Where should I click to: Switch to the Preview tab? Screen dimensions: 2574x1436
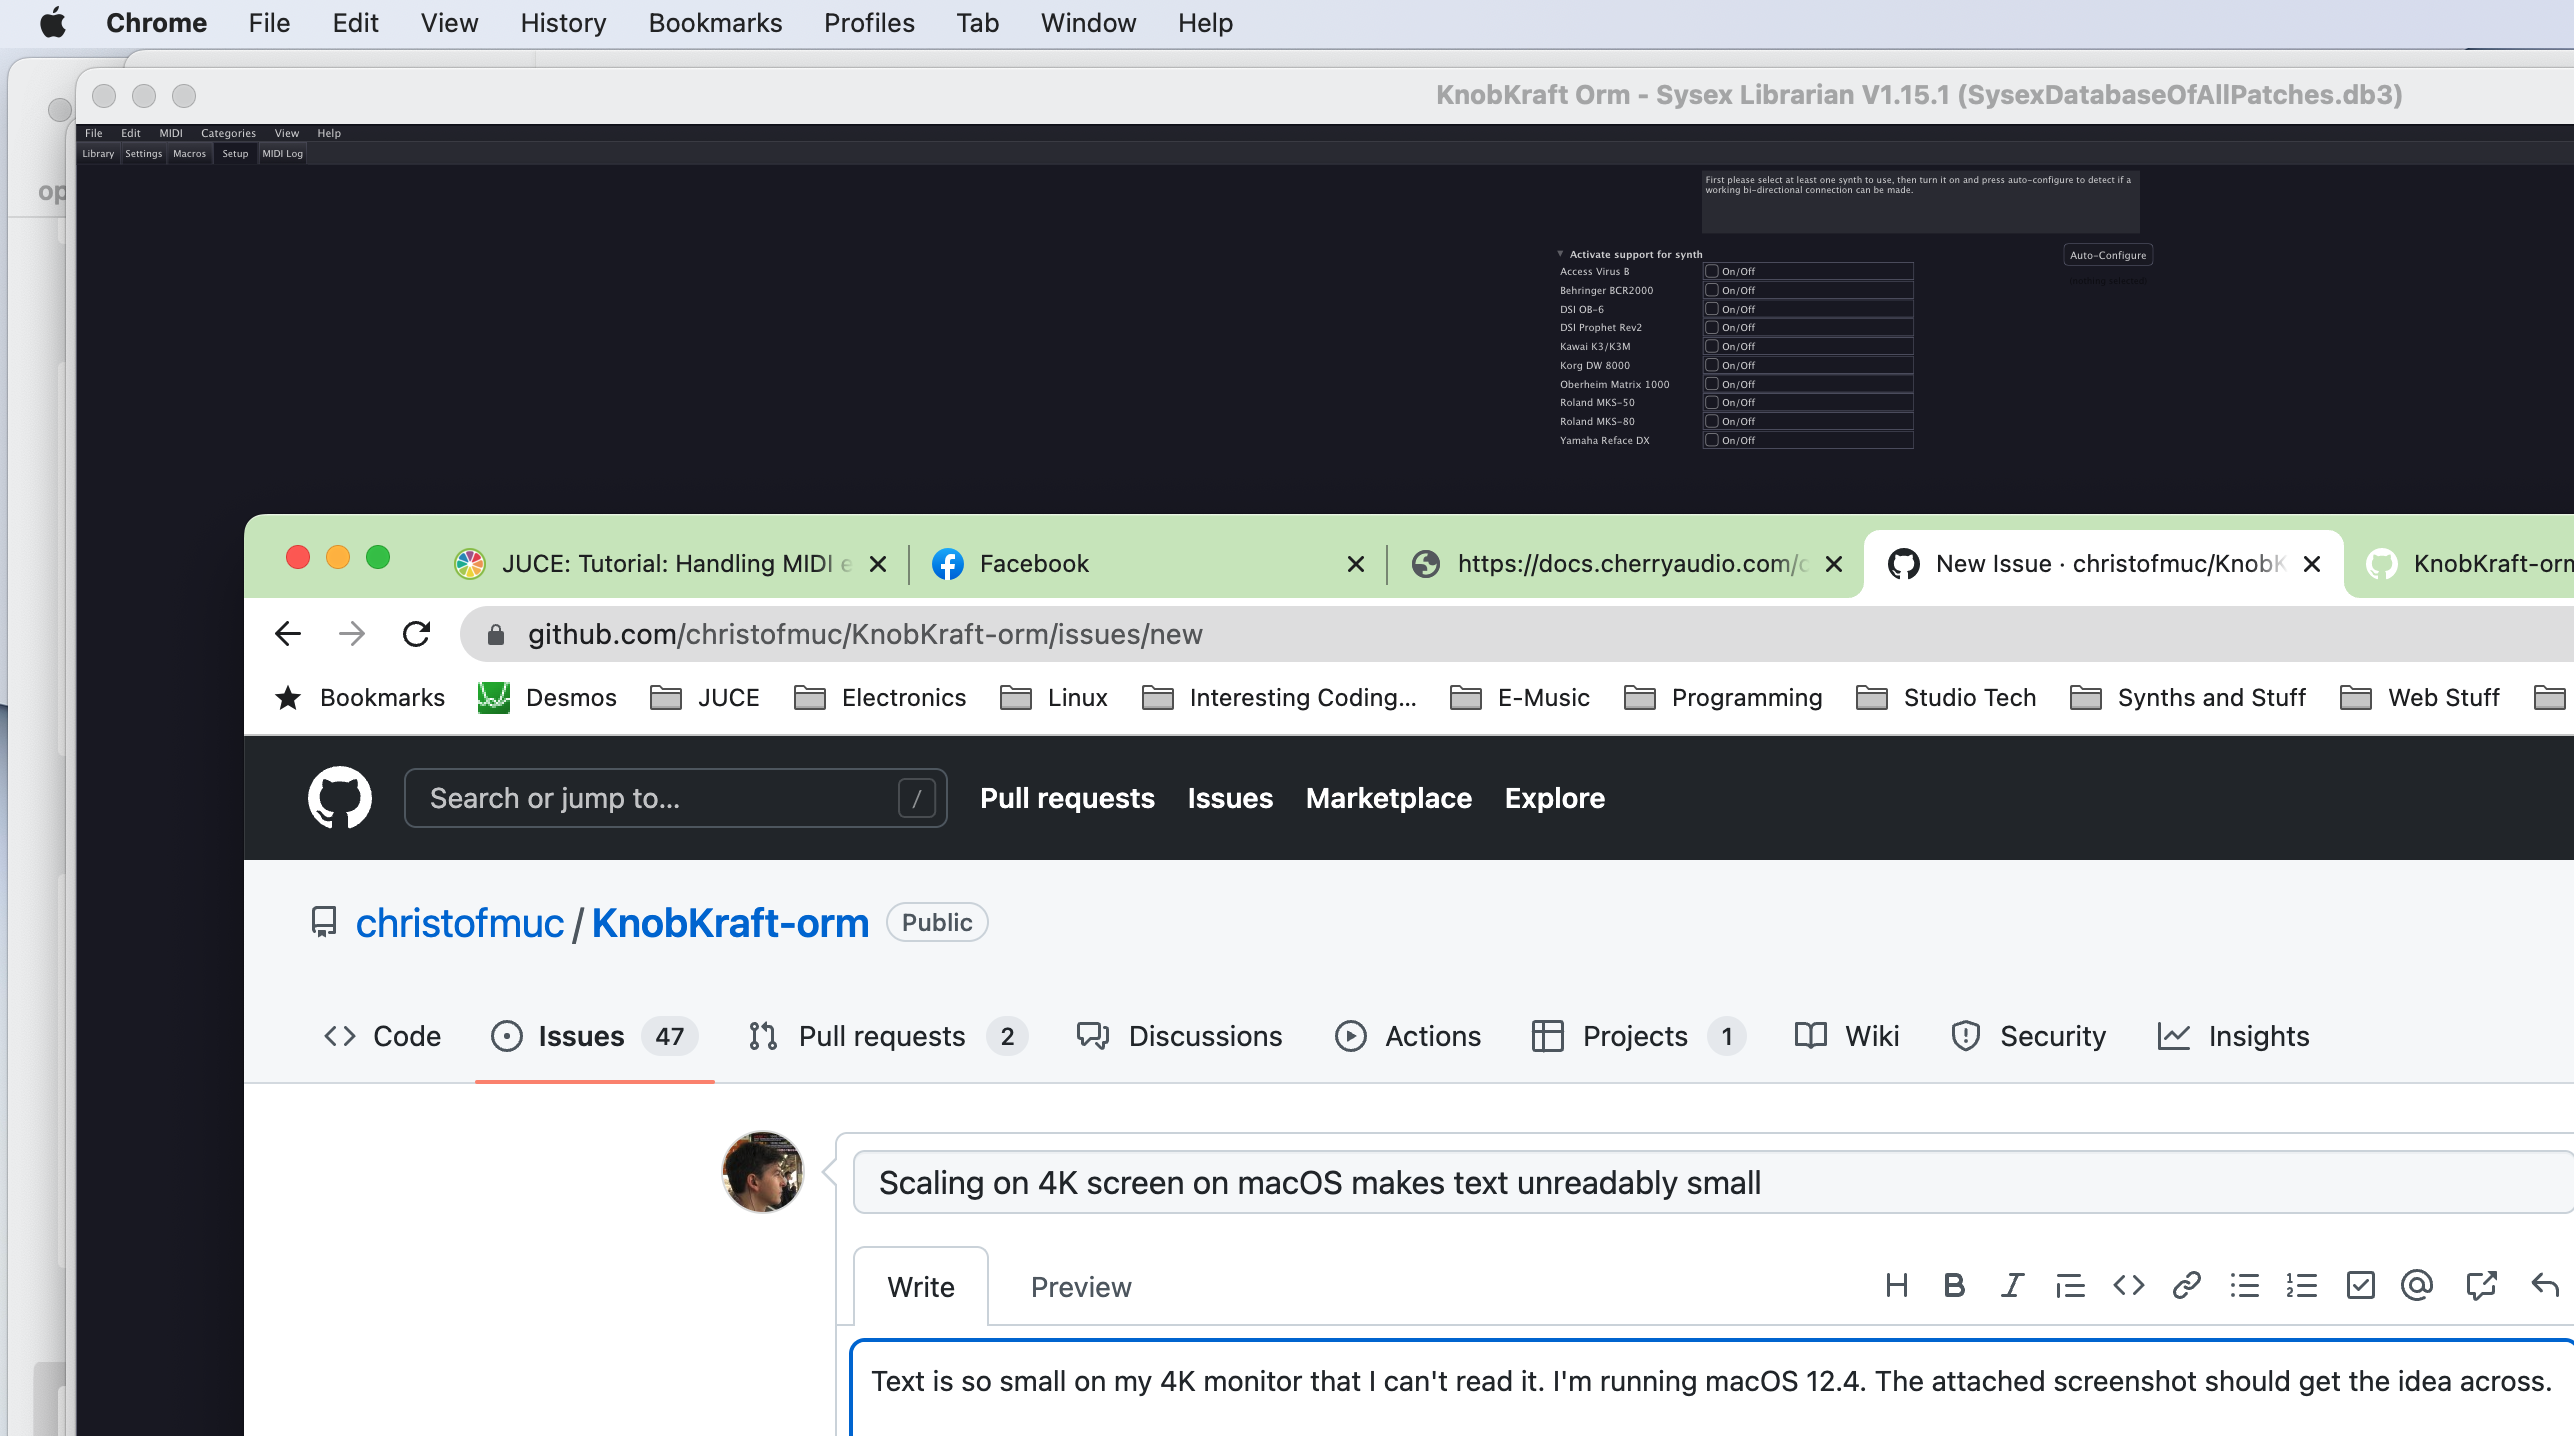click(1080, 1287)
